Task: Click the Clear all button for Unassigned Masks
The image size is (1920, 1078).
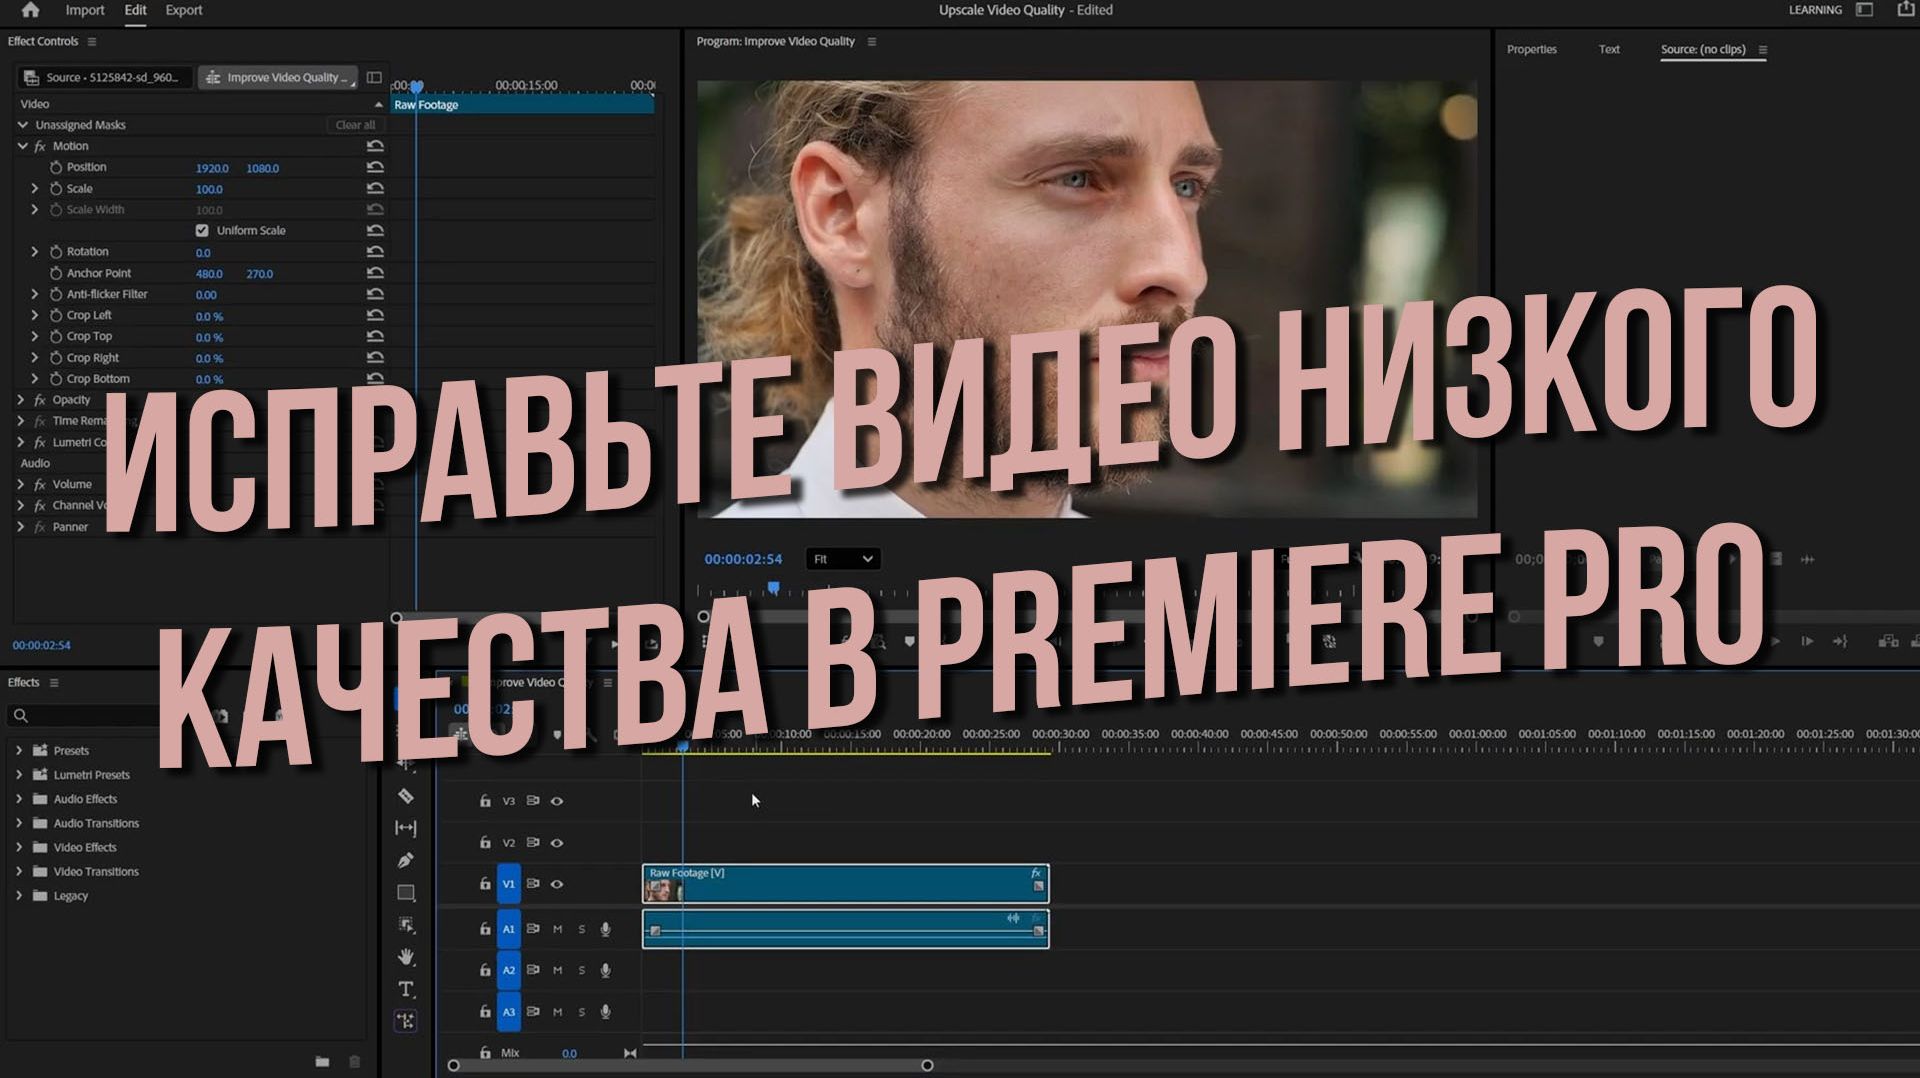Action: (355, 124)
